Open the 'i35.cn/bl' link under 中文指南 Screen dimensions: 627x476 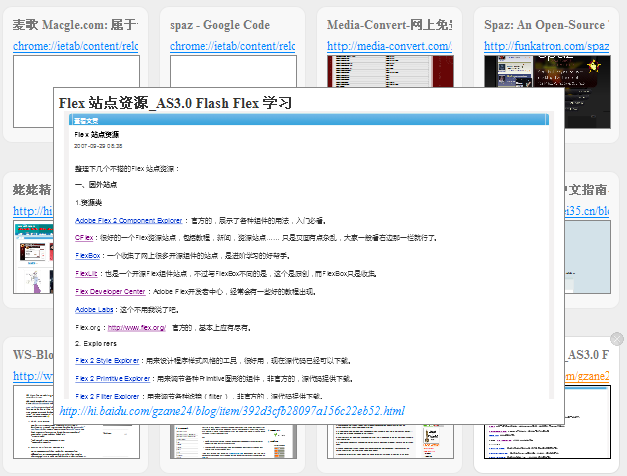587,211
